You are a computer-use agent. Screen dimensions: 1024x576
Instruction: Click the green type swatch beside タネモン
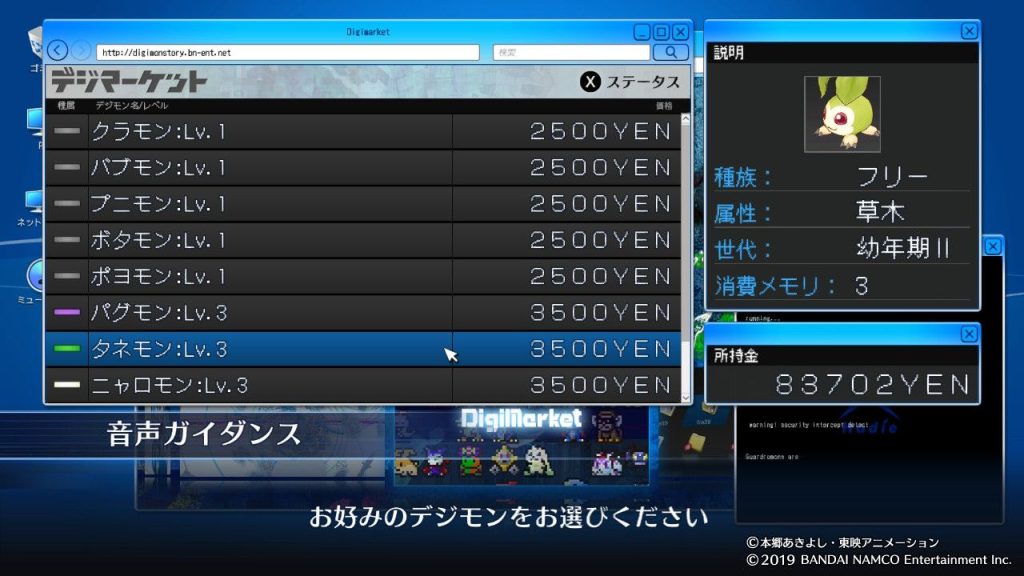click(67, 349)
